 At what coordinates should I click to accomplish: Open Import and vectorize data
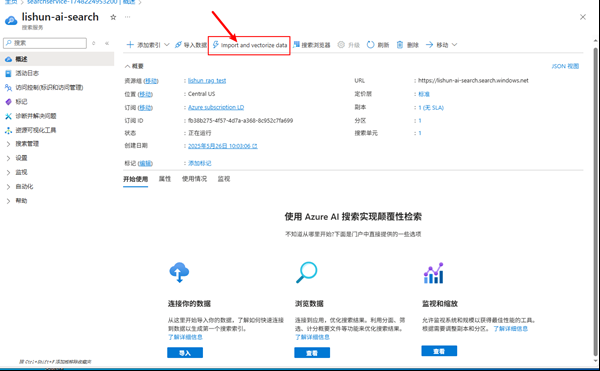(x=249, y=45)
